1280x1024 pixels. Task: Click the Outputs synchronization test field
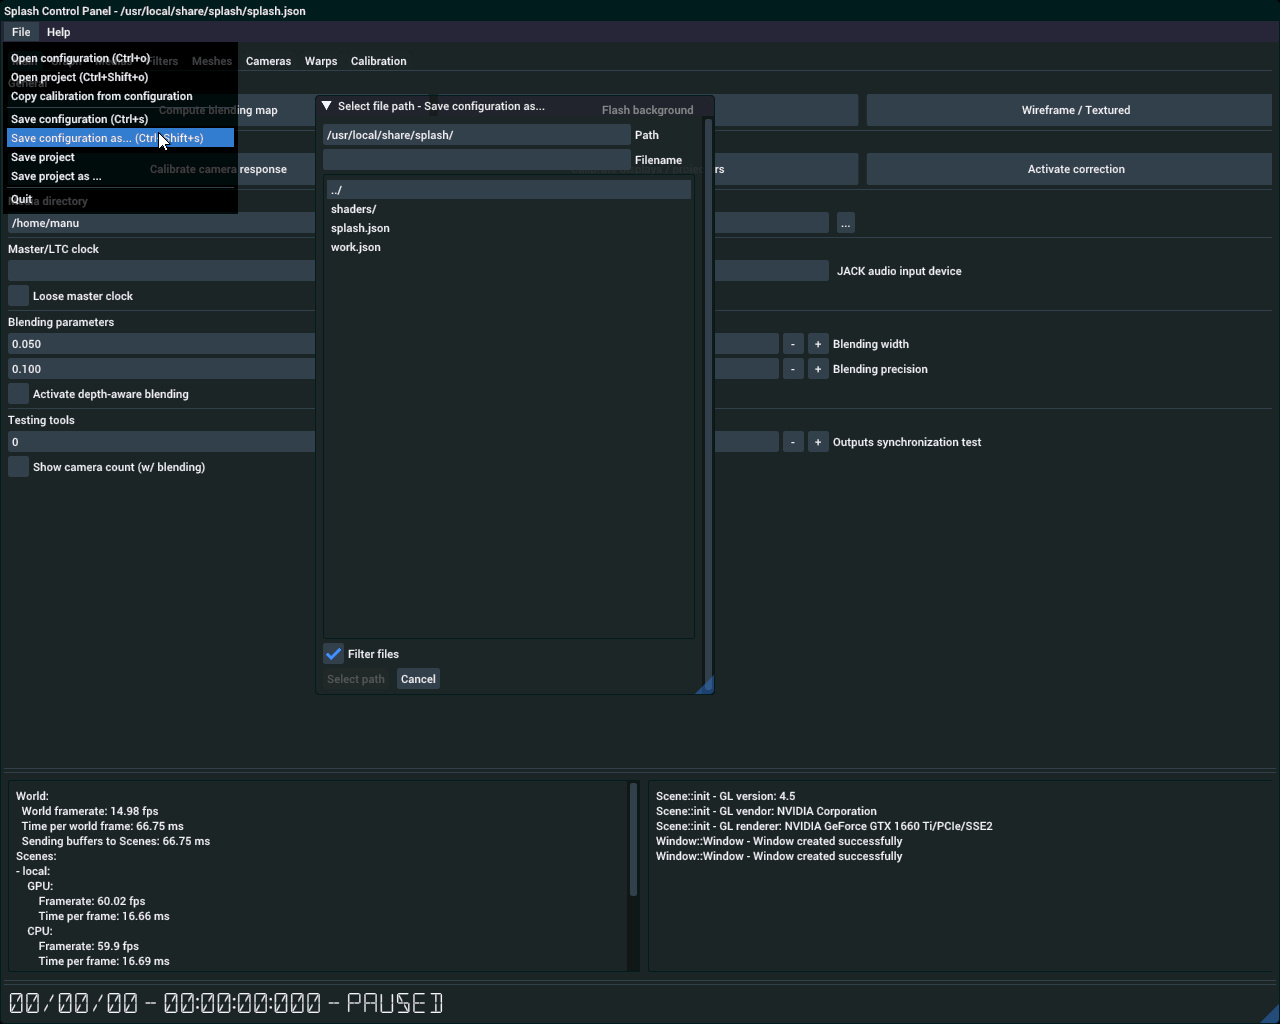393,442
